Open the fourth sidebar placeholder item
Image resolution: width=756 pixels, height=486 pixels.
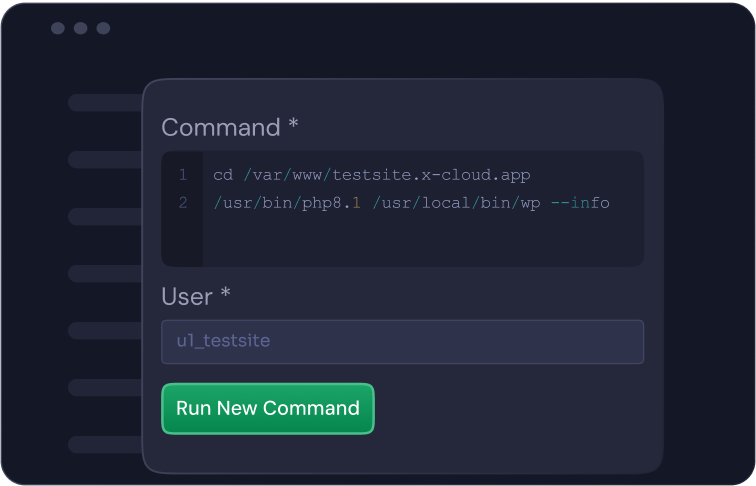coord(105,273)
